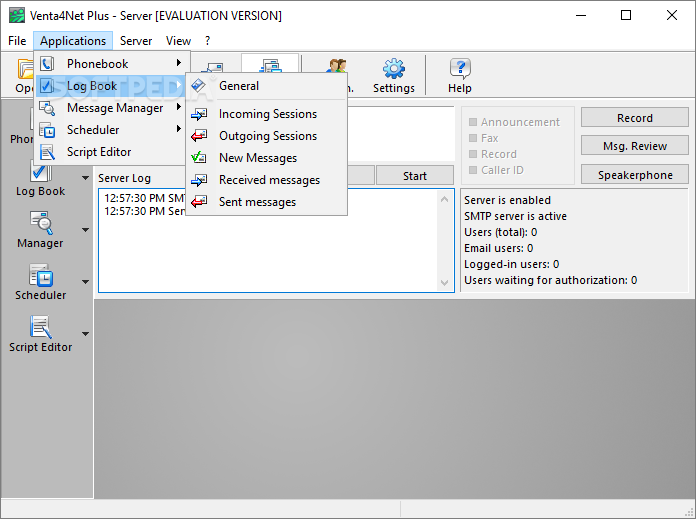
Task: Toggle the Caller ID checkbox
Action: click(x=473, y=170)
